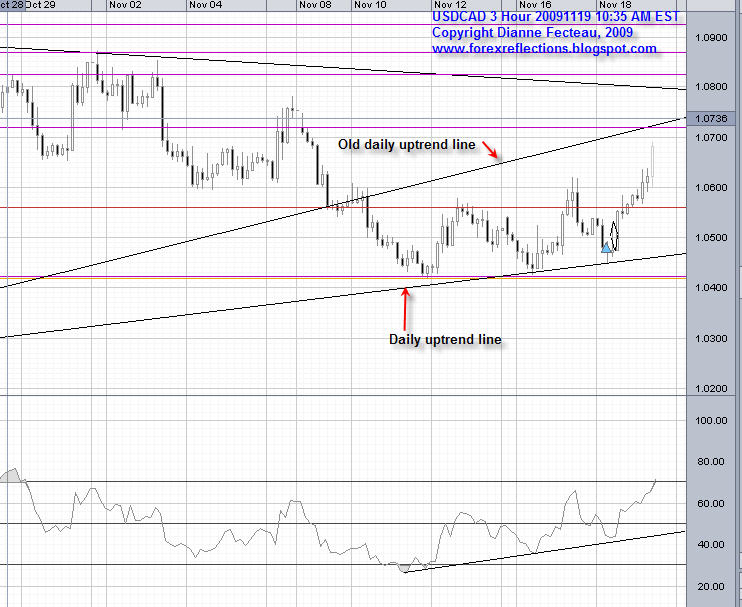The height and width of the screenshot is (607, 742).
Task: Open the www.forexreflections.blogspot.com link
Action: tap(544, 48)
